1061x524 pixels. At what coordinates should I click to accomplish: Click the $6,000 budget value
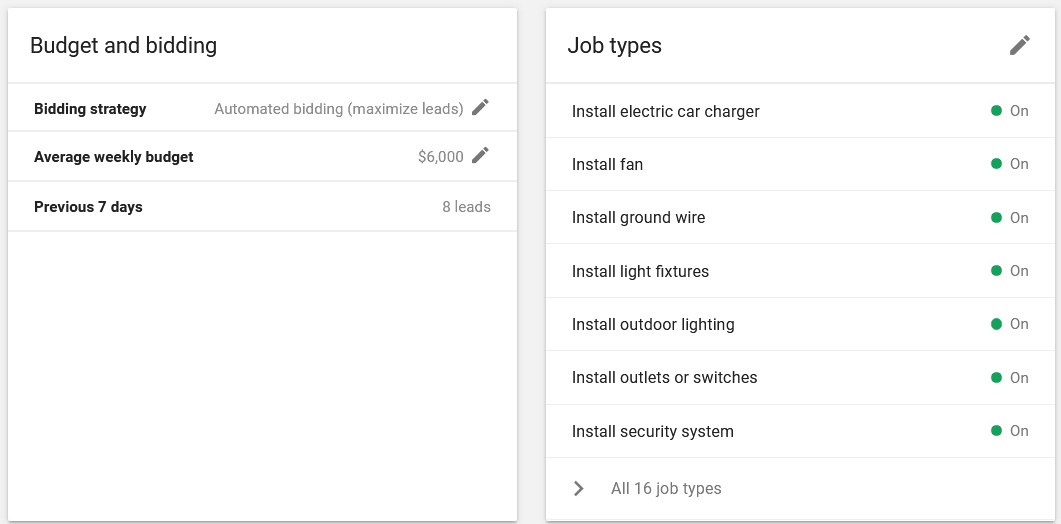coord(441,157)
